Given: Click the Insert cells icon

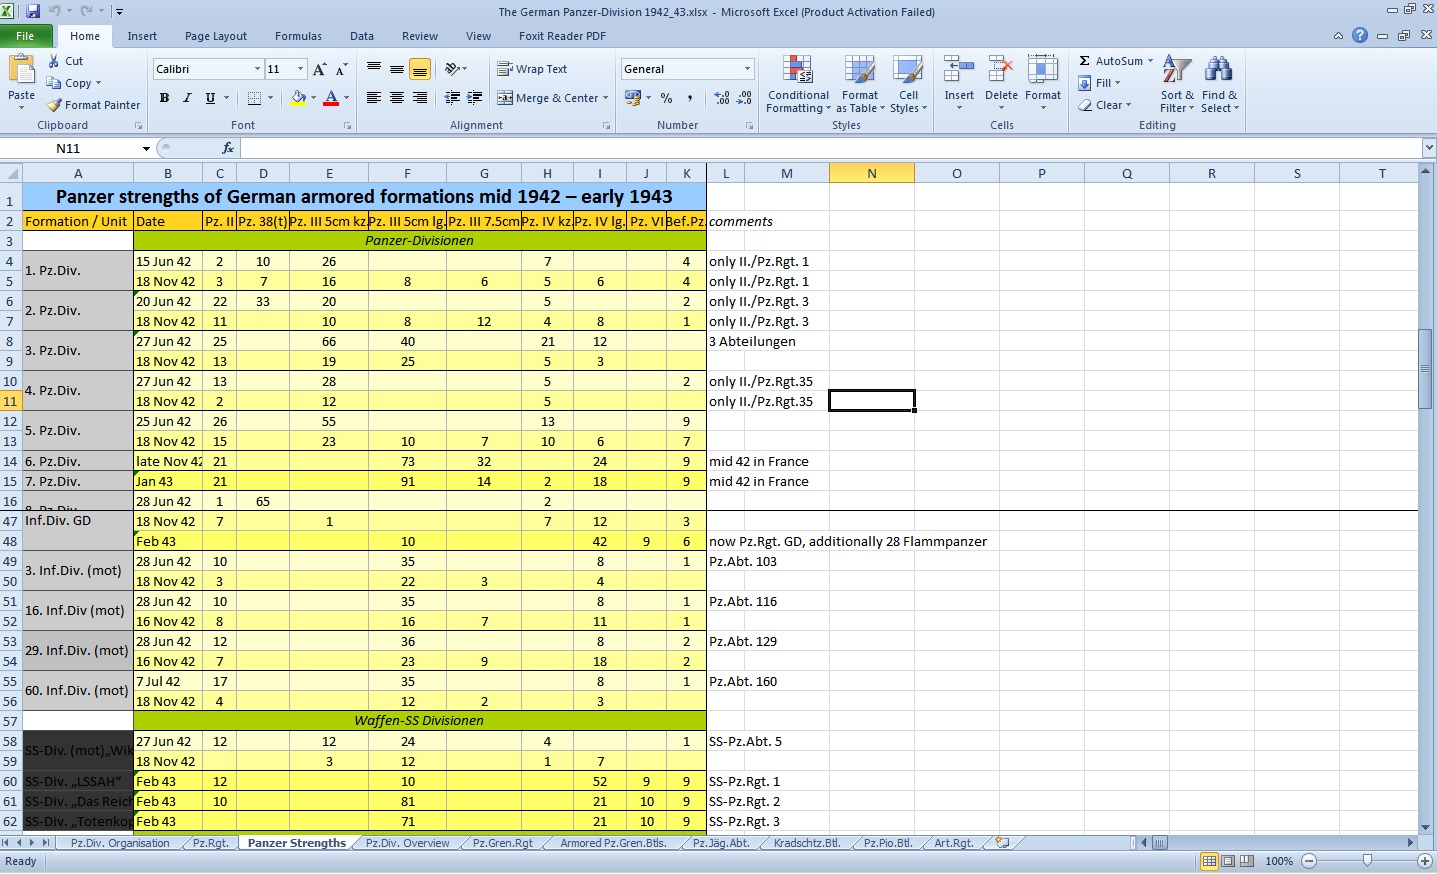Looking at the screenshot, I should (959, 69).
